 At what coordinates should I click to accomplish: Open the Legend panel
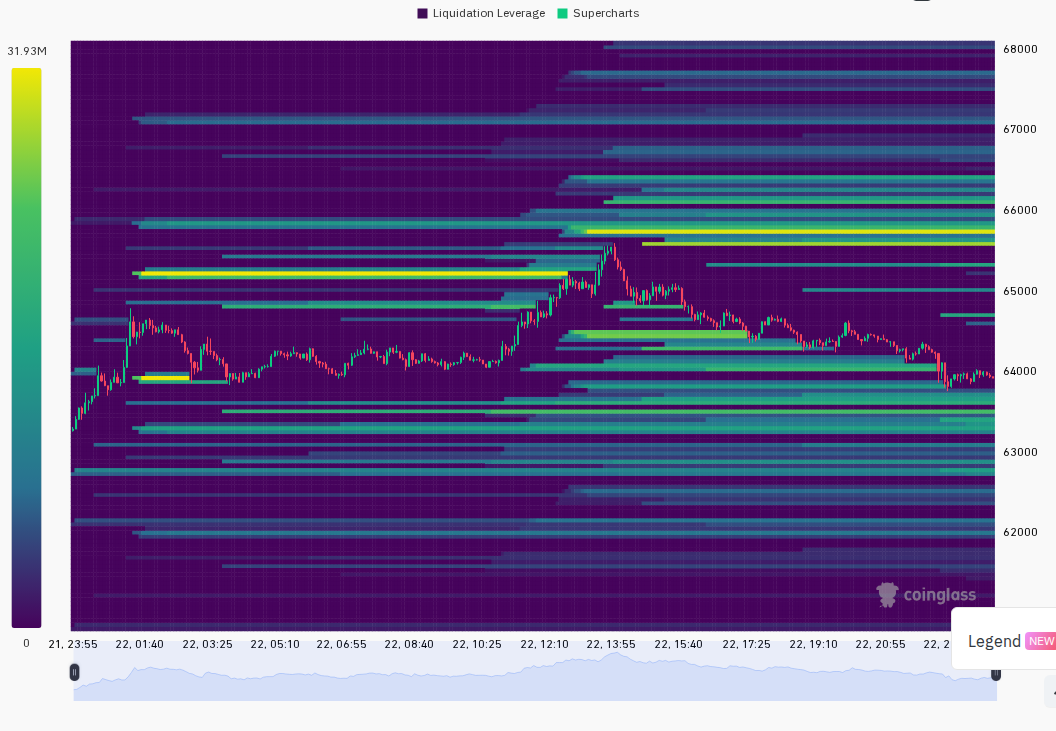pos(994,641)
